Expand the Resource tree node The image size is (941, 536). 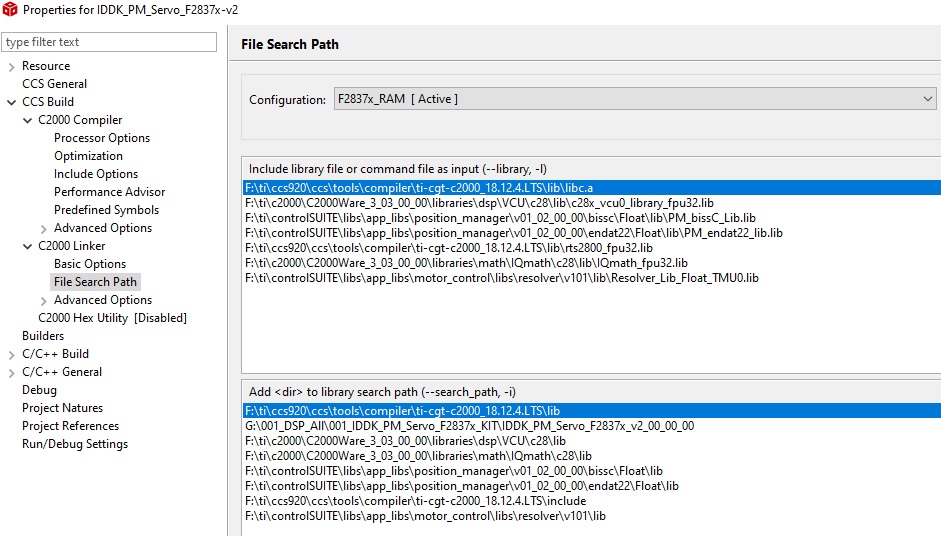point(11,67)
